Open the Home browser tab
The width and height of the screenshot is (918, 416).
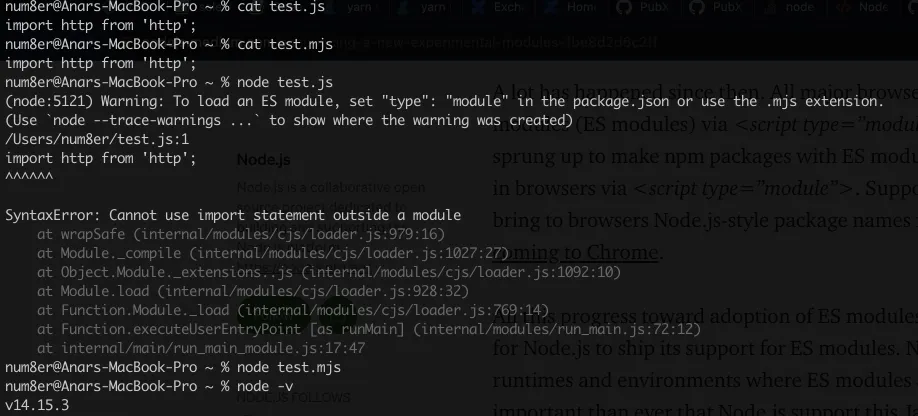(x=581, y=7)
